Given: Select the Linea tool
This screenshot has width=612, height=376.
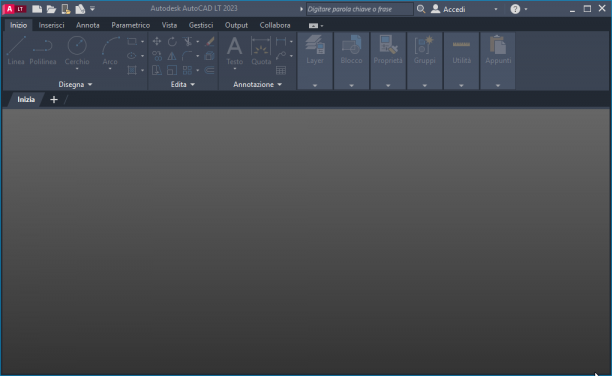Looking at the screenshot, I should pos(16,51).
